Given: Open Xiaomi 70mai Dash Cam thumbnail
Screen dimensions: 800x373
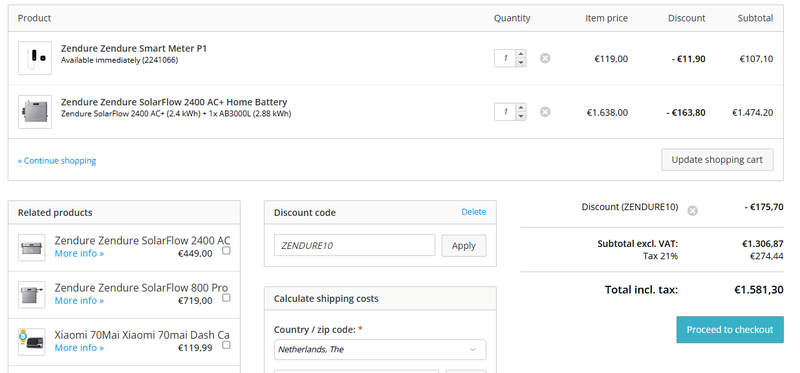Looking at the screenshot, I should (32, 342).
